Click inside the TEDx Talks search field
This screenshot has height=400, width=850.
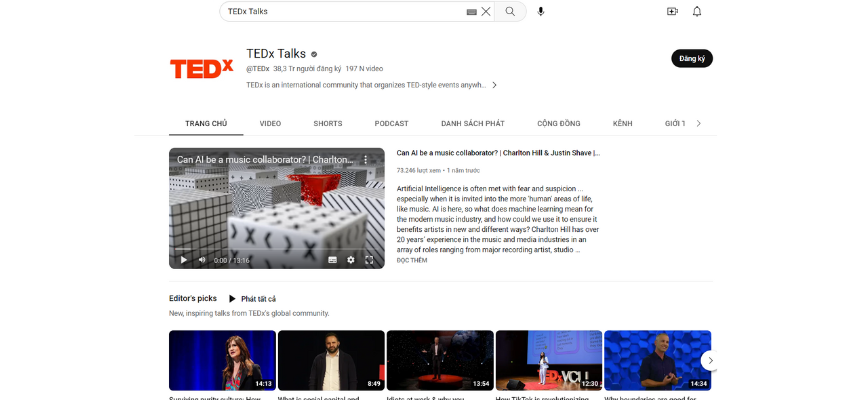point(344,11)
